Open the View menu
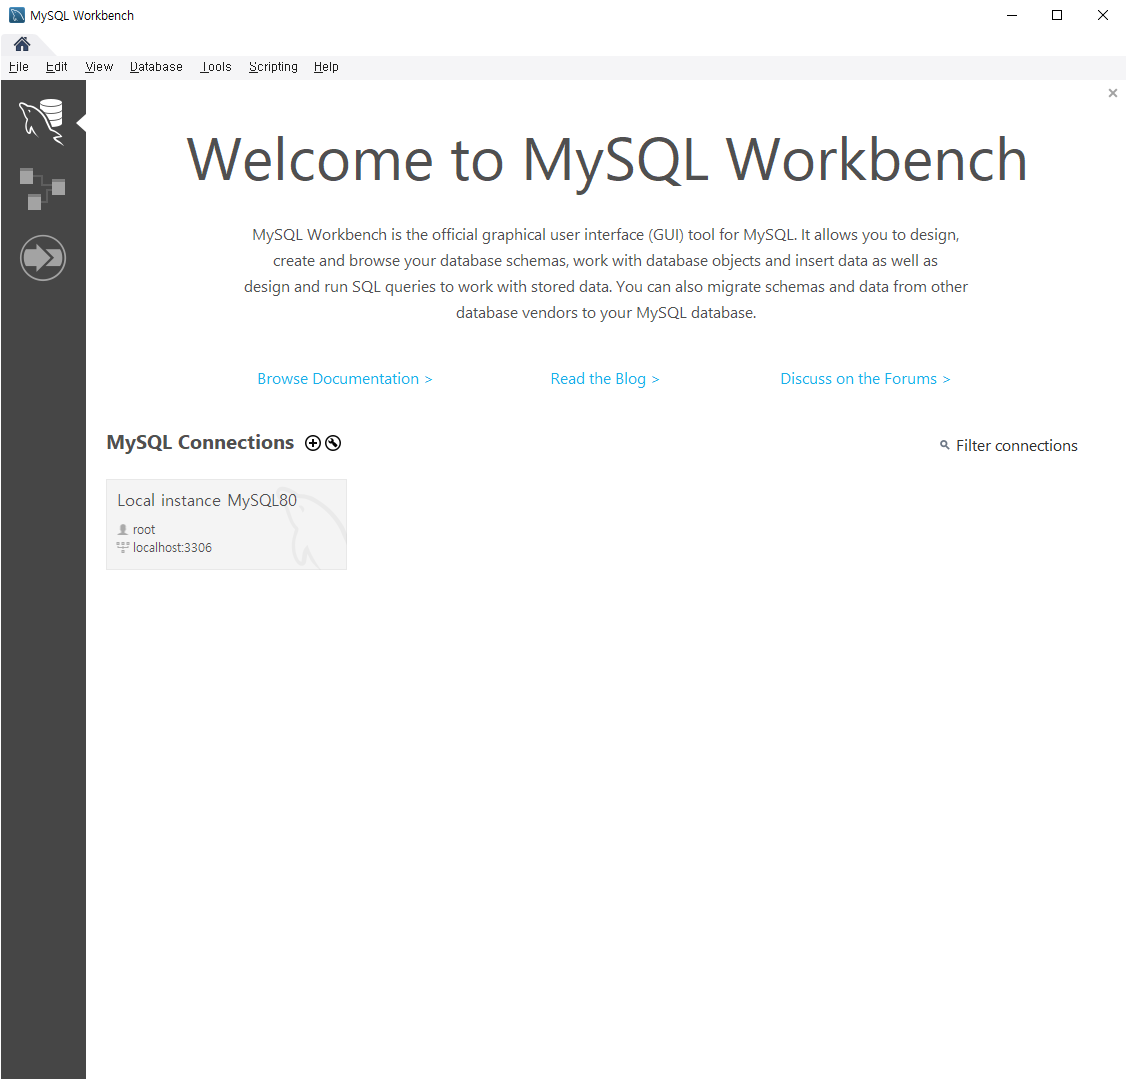Viewport: 1127px width, 1080px height. 99,67
